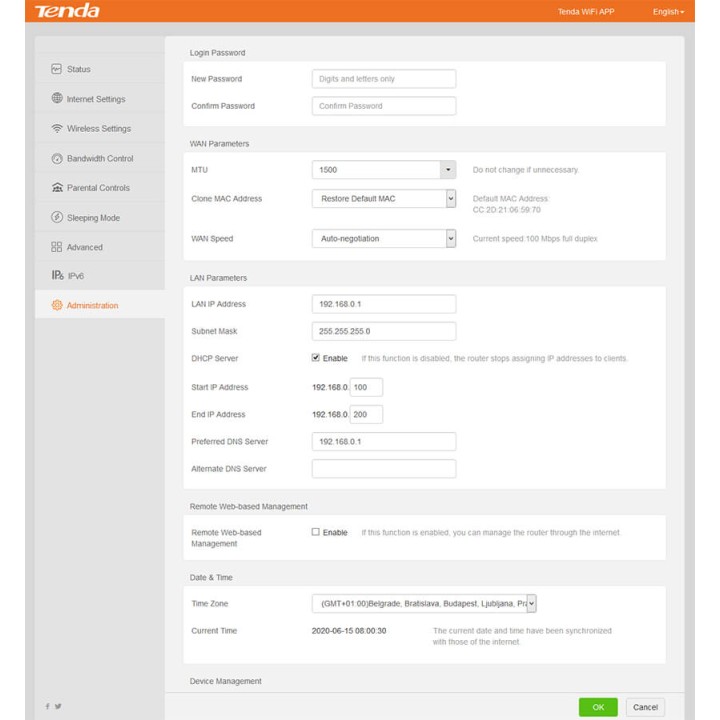Click the Alternate DNS Server field
The width and height of the screenshot is (720, 720).
(x=384, y=468)
